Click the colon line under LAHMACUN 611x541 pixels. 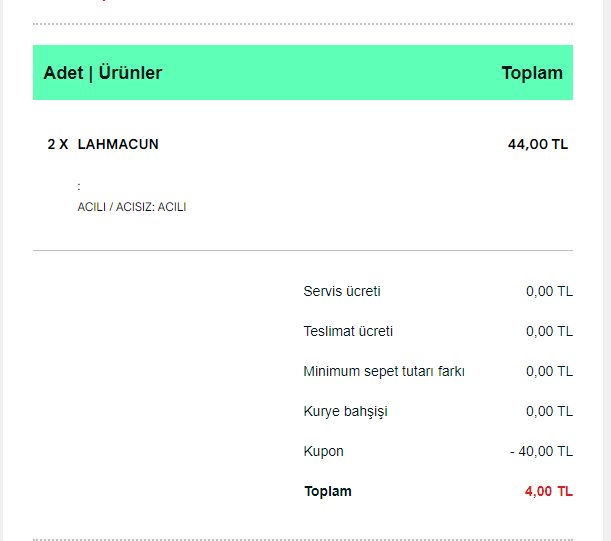(79, 187)
